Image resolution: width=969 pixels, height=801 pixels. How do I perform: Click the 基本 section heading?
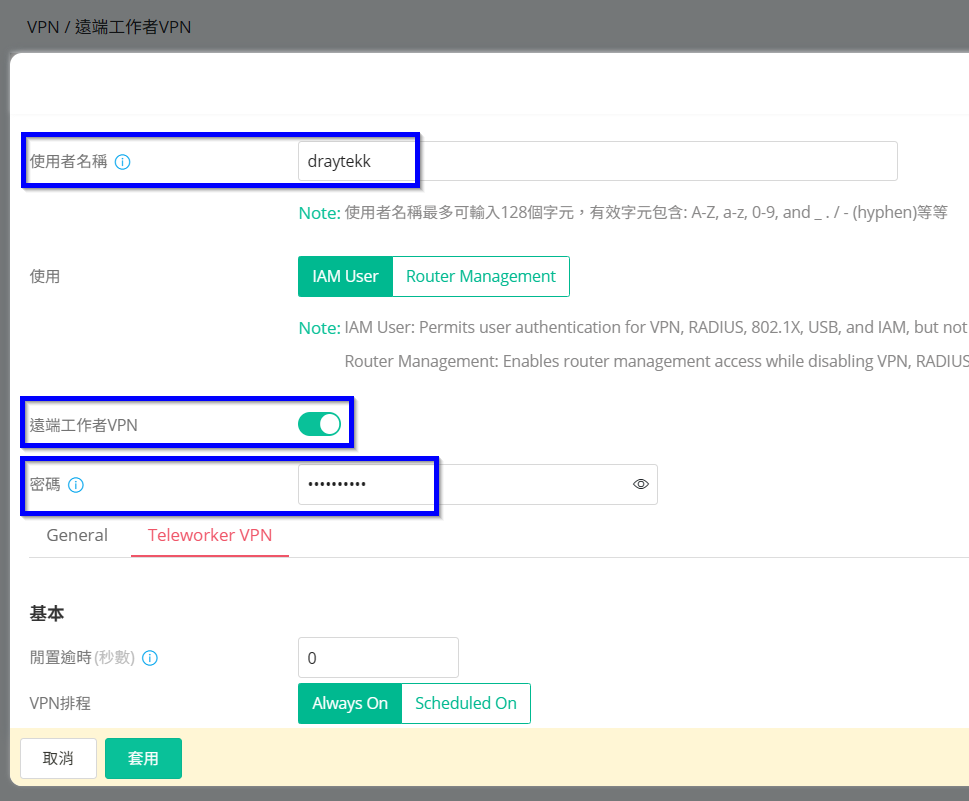pos(46,614)
